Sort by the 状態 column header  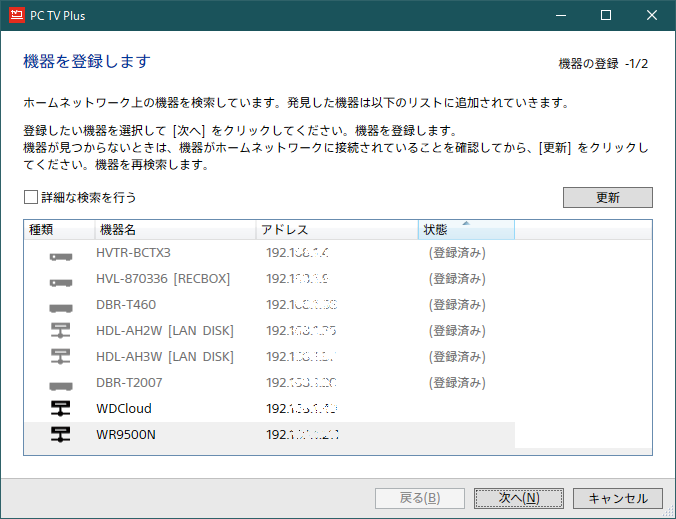point(466,230)
